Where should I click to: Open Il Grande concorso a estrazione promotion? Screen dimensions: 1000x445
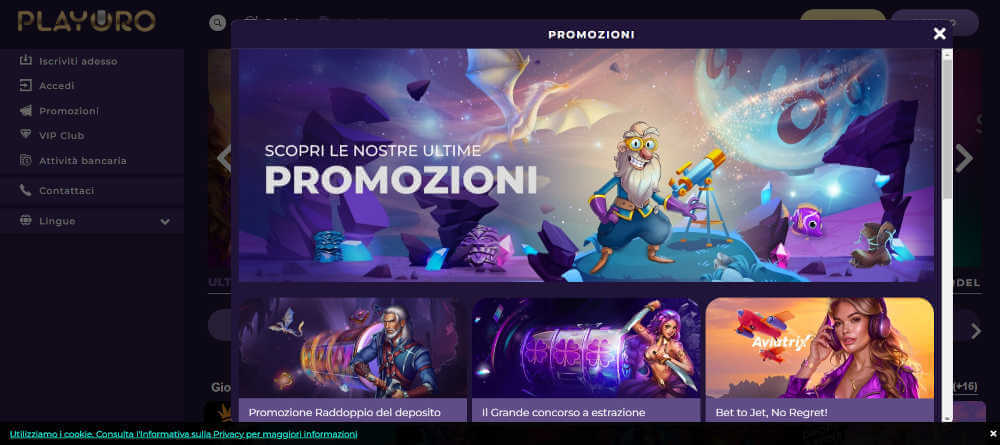[x=586, y=360]
